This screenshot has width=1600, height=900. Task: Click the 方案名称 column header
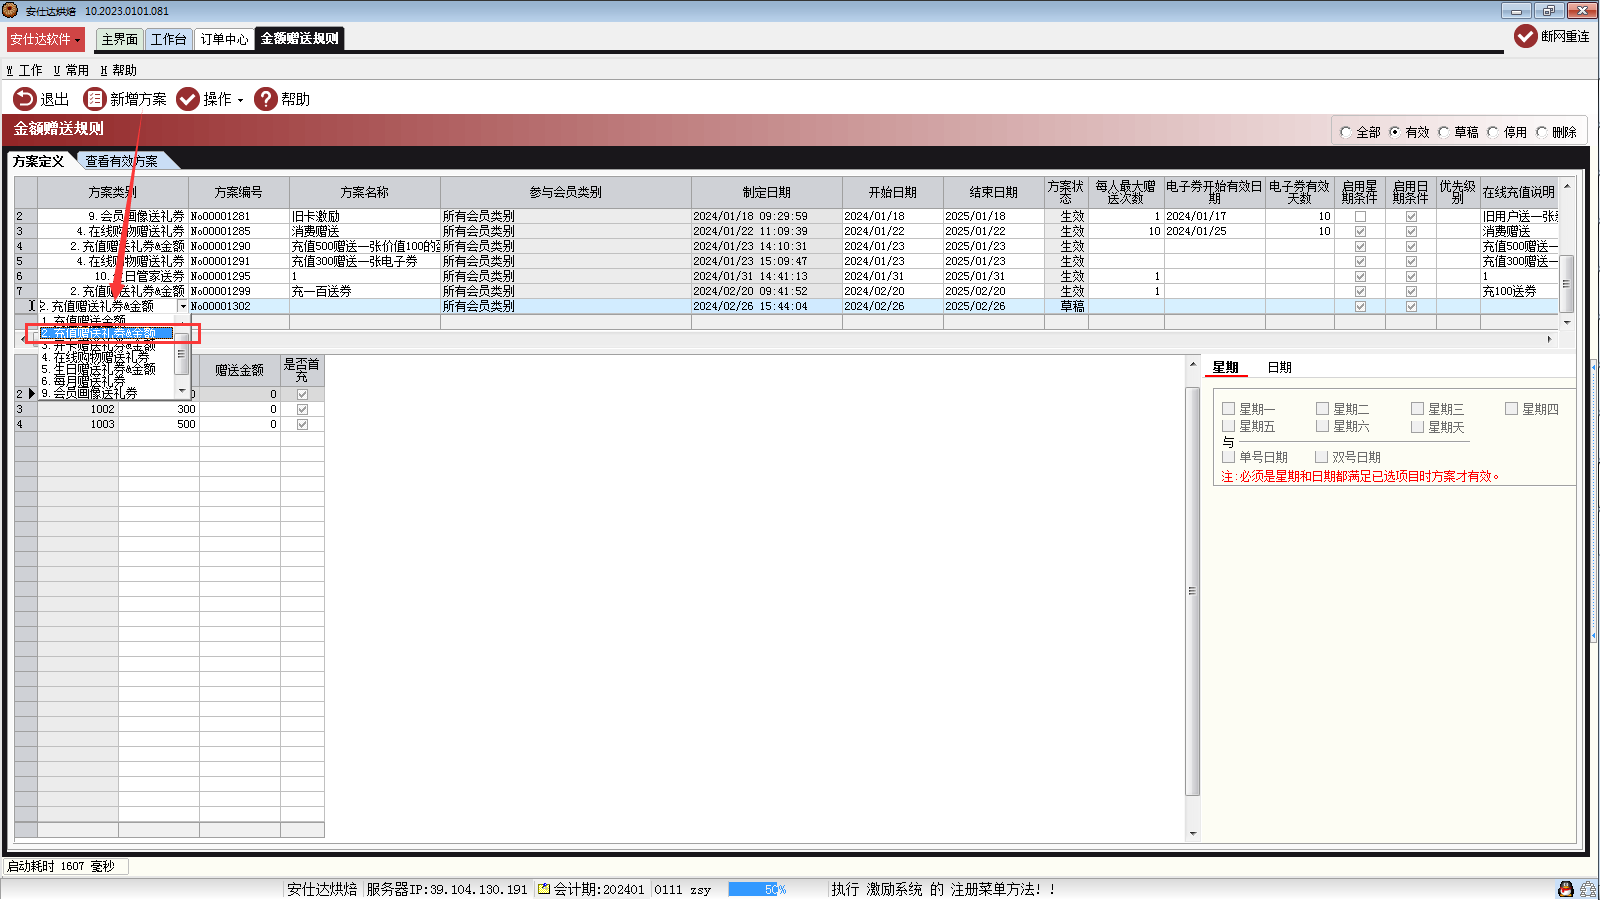coord(365,192)
